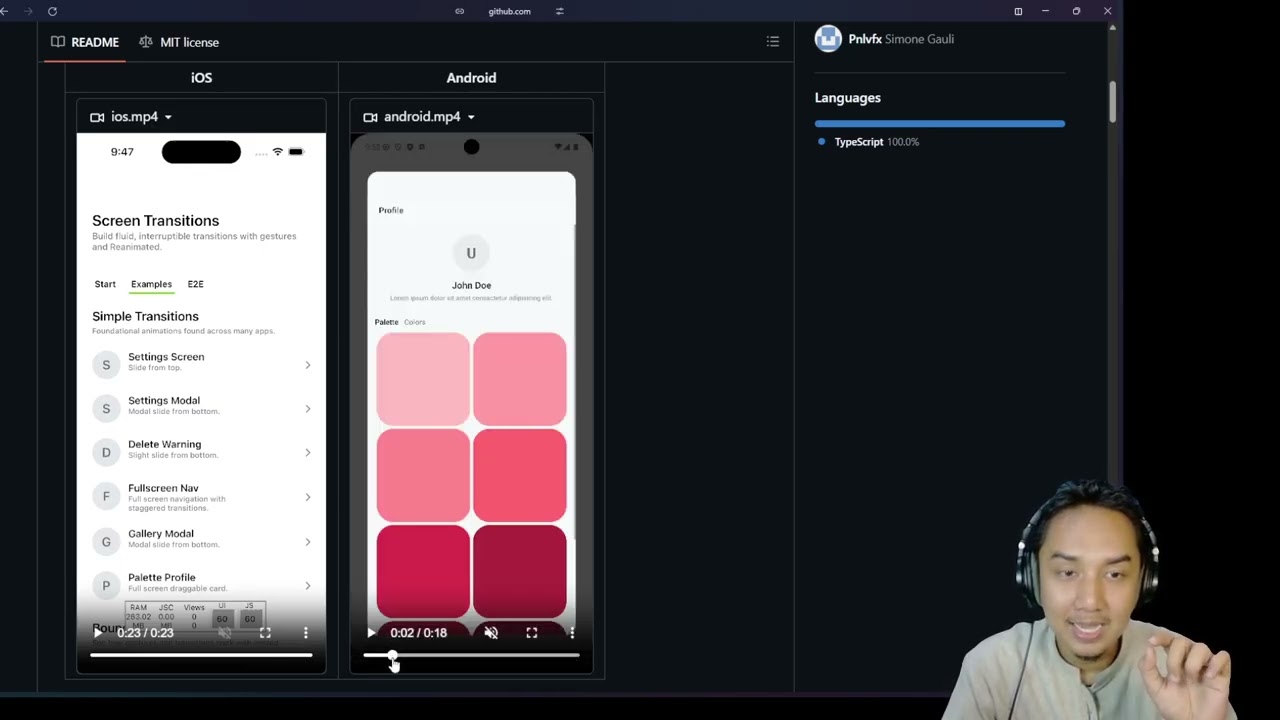Click the F avatar for Fullscreen Nav
Image resolution: width=1280 pixels, height=720 pixels.
(x=106, y=497)
